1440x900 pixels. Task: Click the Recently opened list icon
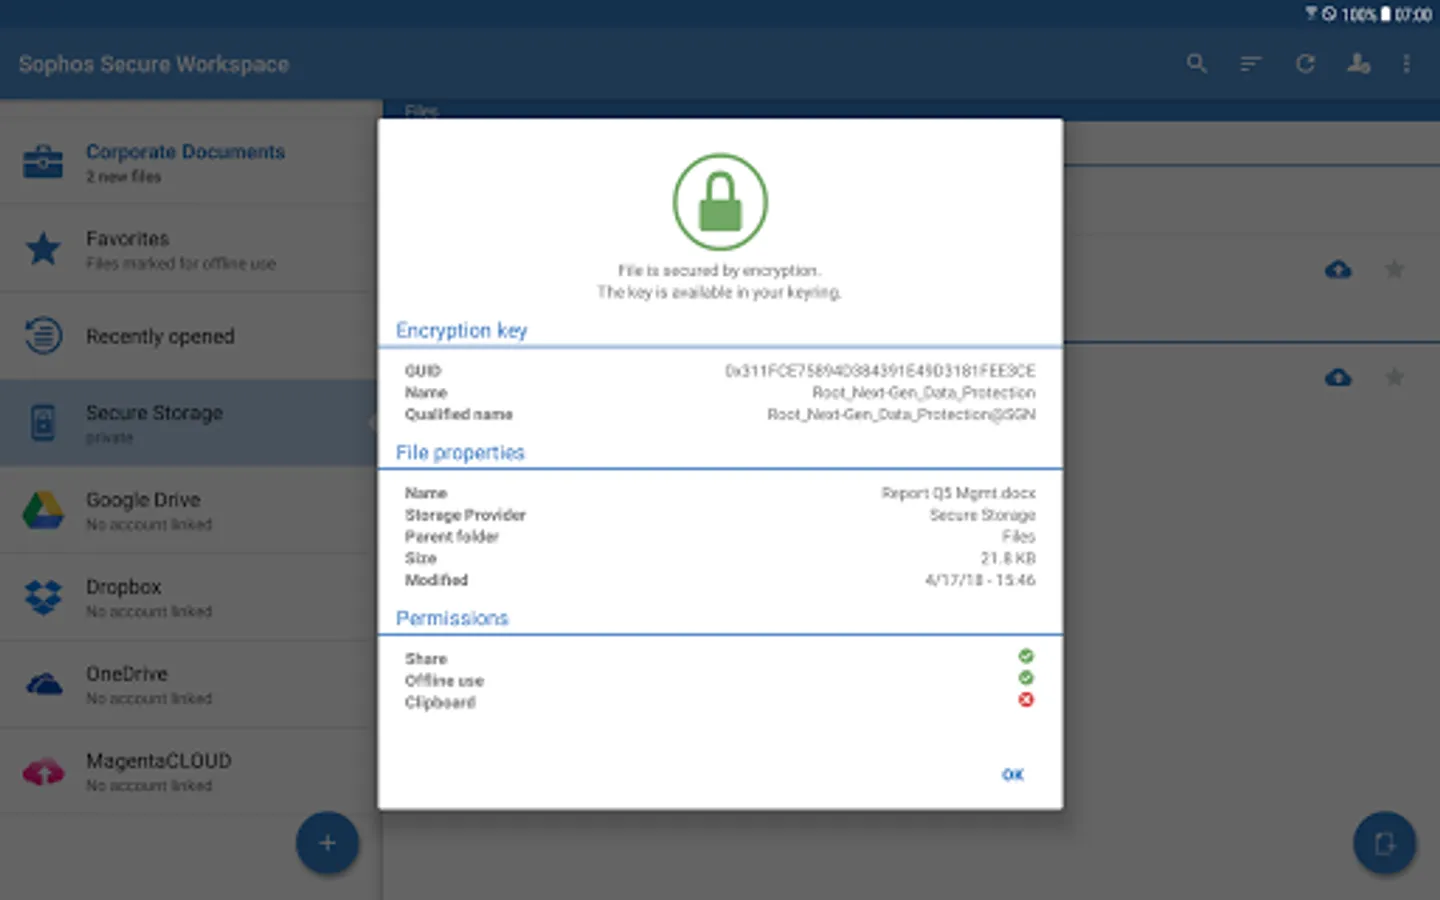(43, 335)
